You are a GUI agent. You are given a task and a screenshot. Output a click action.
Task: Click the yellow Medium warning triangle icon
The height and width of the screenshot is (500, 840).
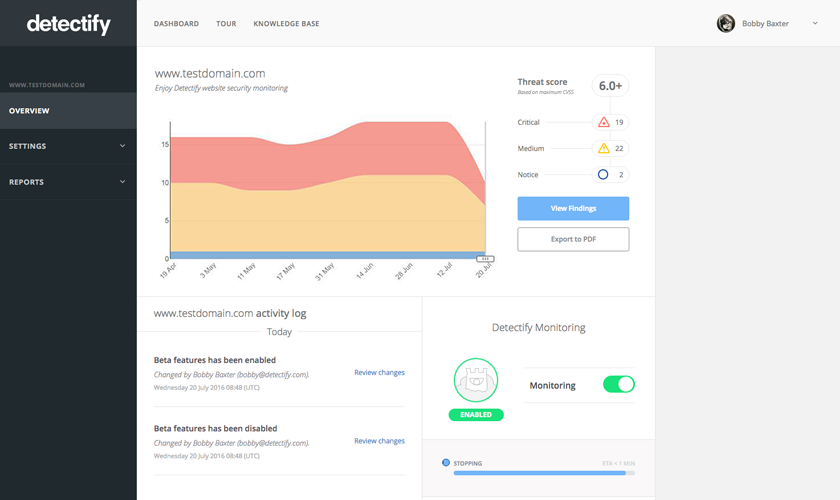(604, 148)
